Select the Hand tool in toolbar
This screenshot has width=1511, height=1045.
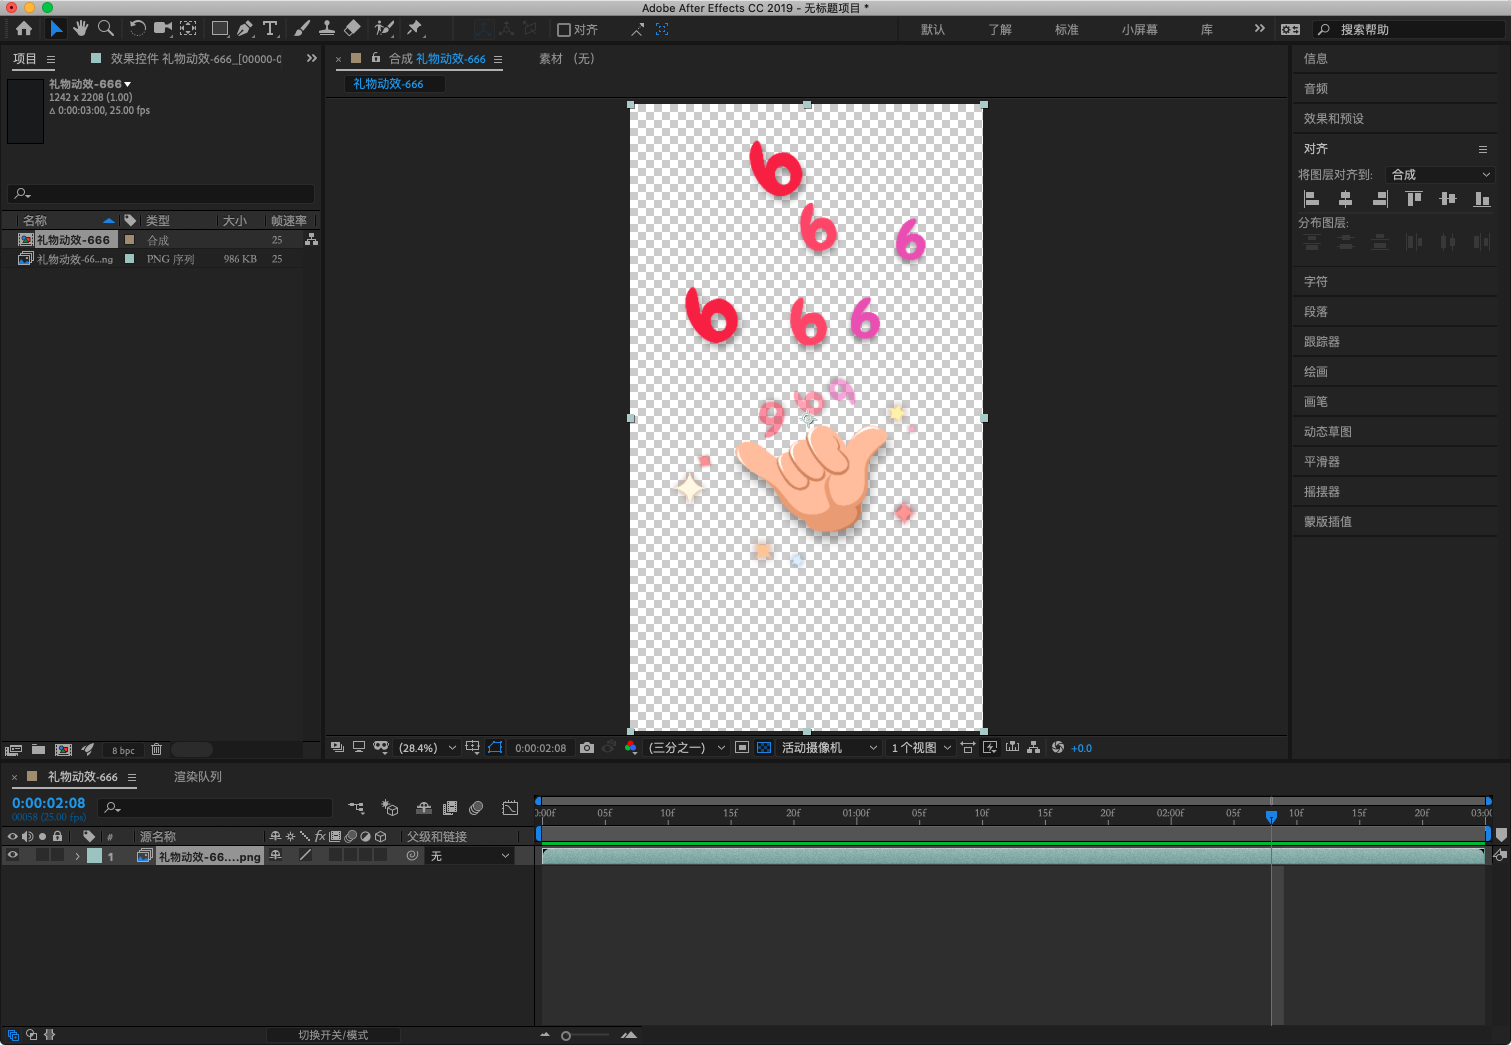(x=81, y=29)
